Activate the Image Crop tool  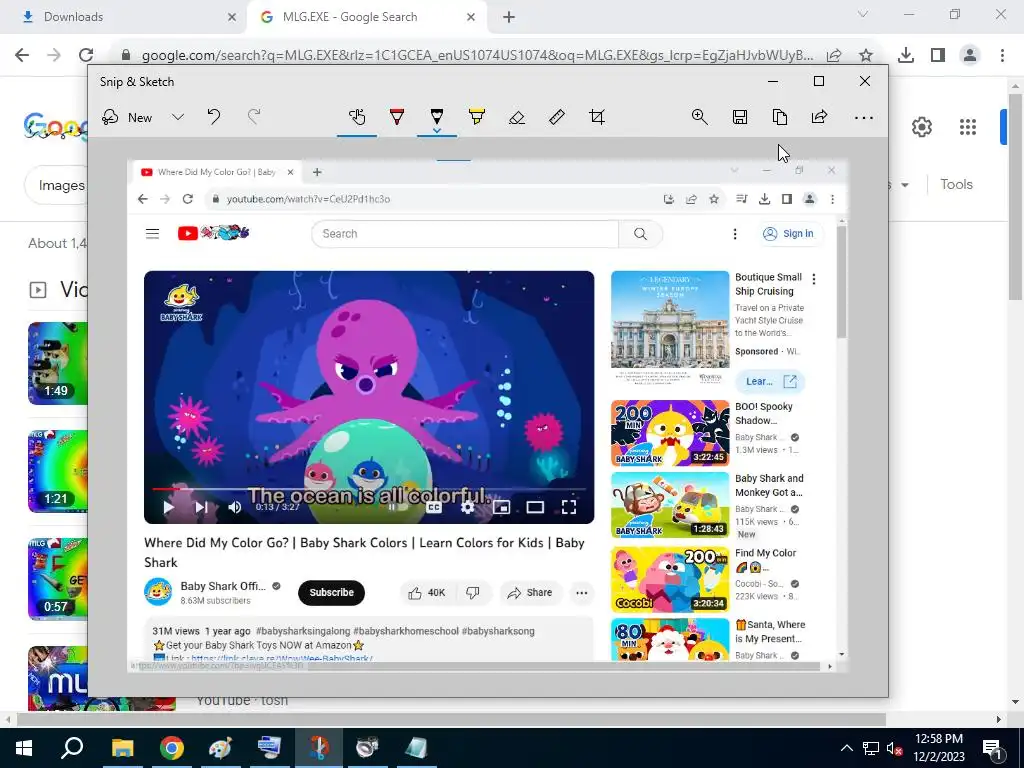(x=597, y=118)
